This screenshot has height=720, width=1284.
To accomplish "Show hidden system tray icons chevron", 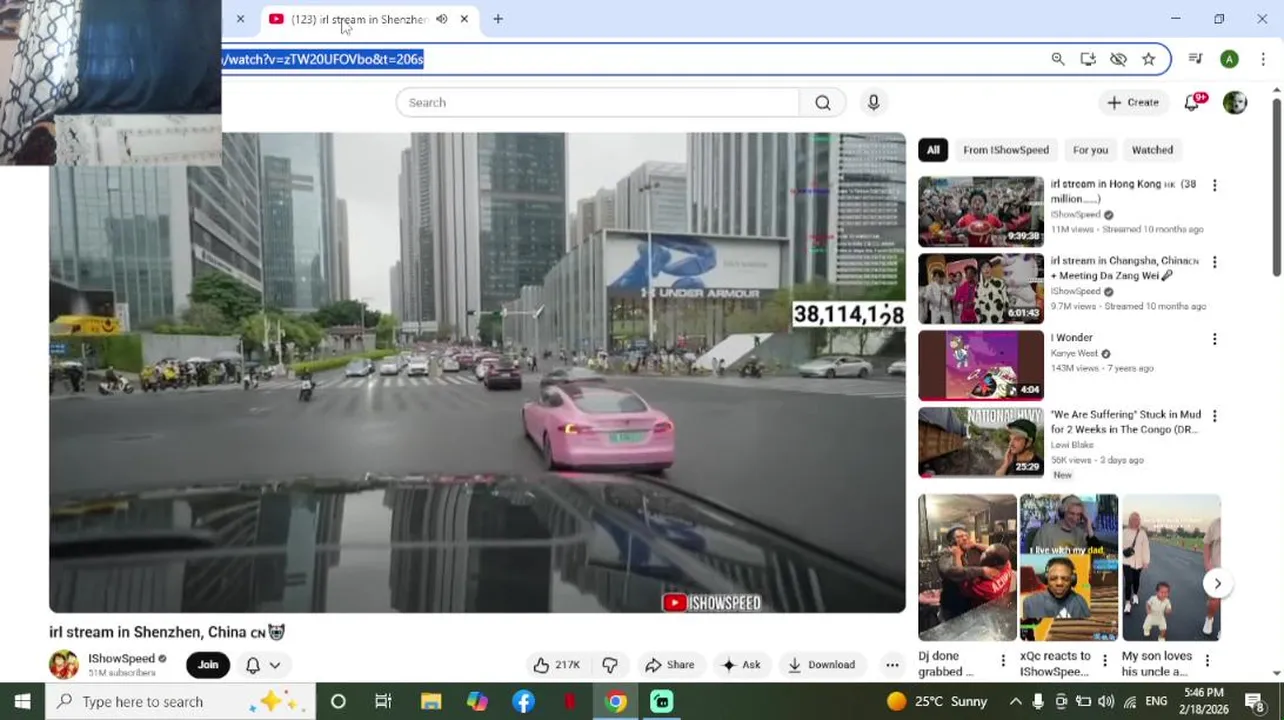I will point(1015,701).
